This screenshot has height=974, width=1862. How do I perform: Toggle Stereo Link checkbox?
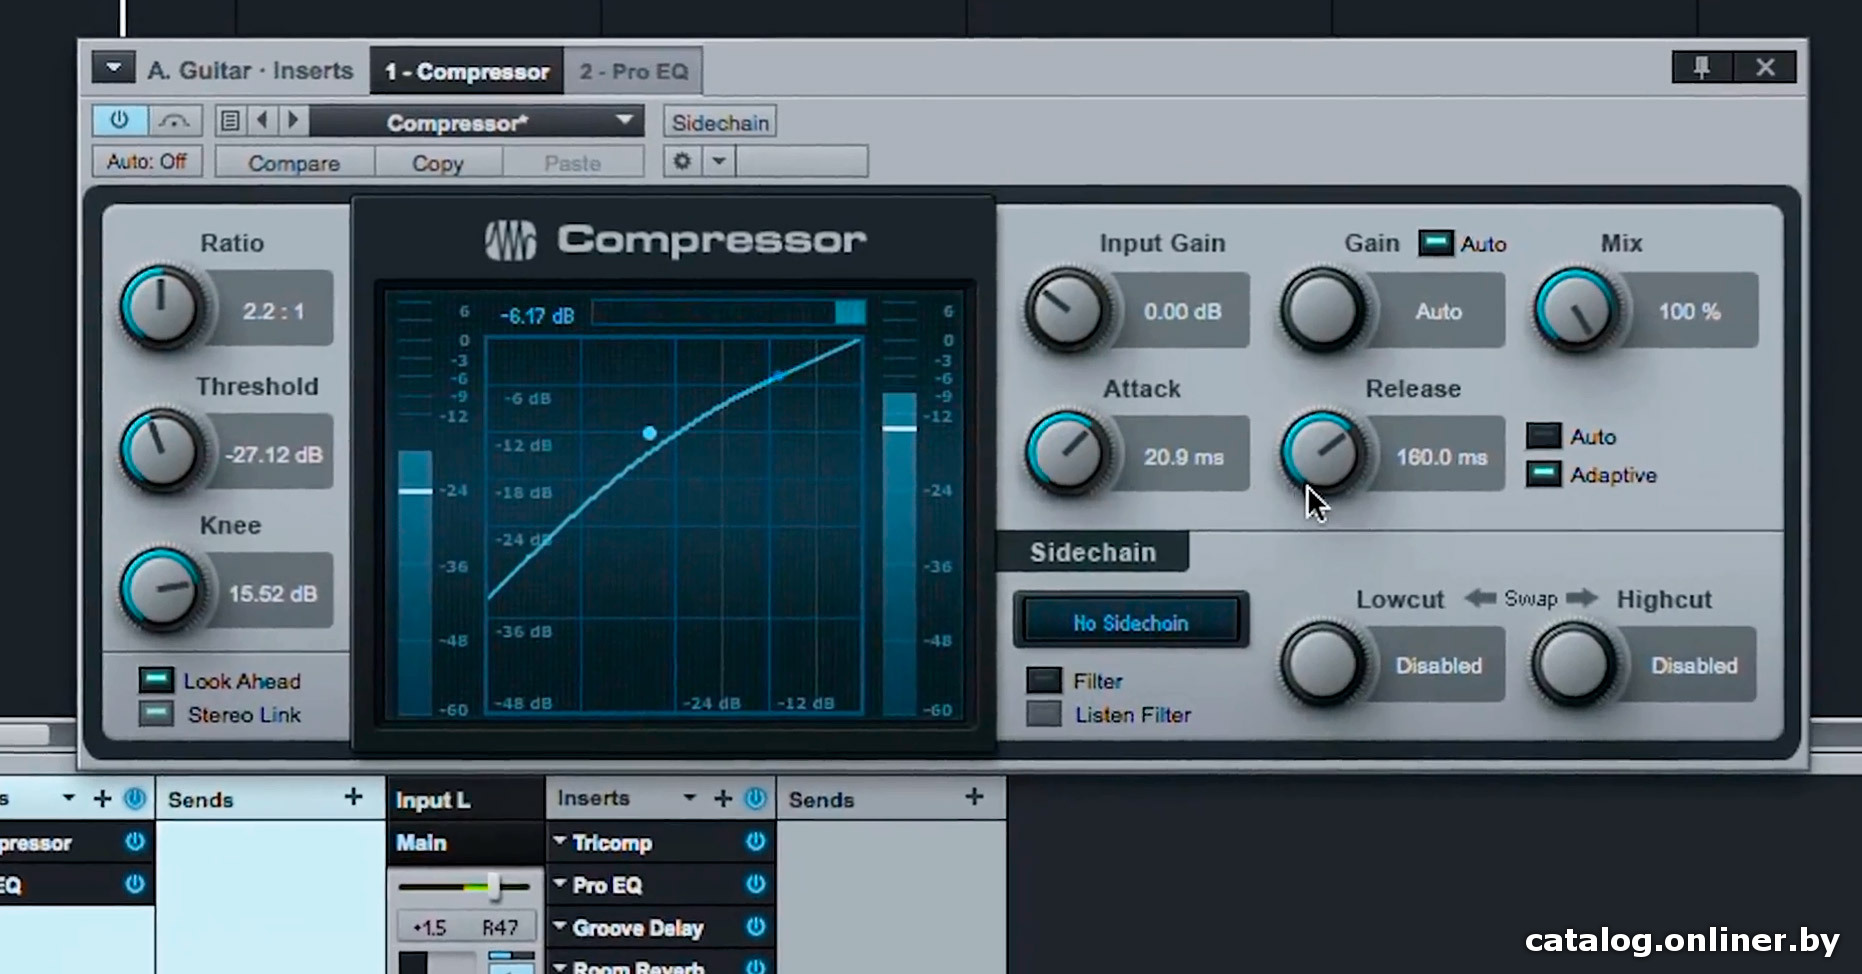point(155,714)
